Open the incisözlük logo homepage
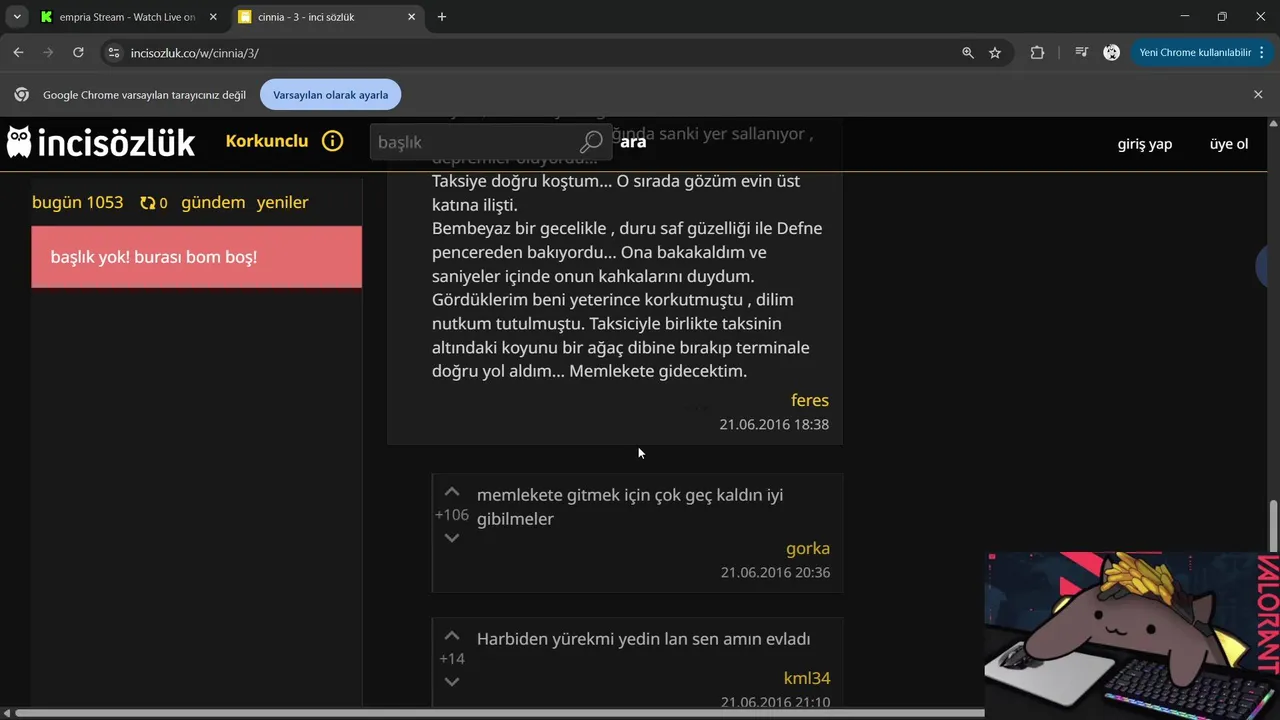This screenshot has width=1280, height=720. pyautogui.click(x=100, y=143)
